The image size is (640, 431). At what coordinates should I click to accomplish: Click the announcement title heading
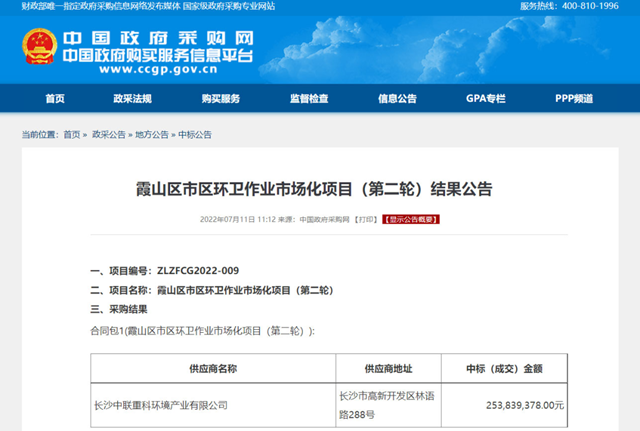pos(320,188)
